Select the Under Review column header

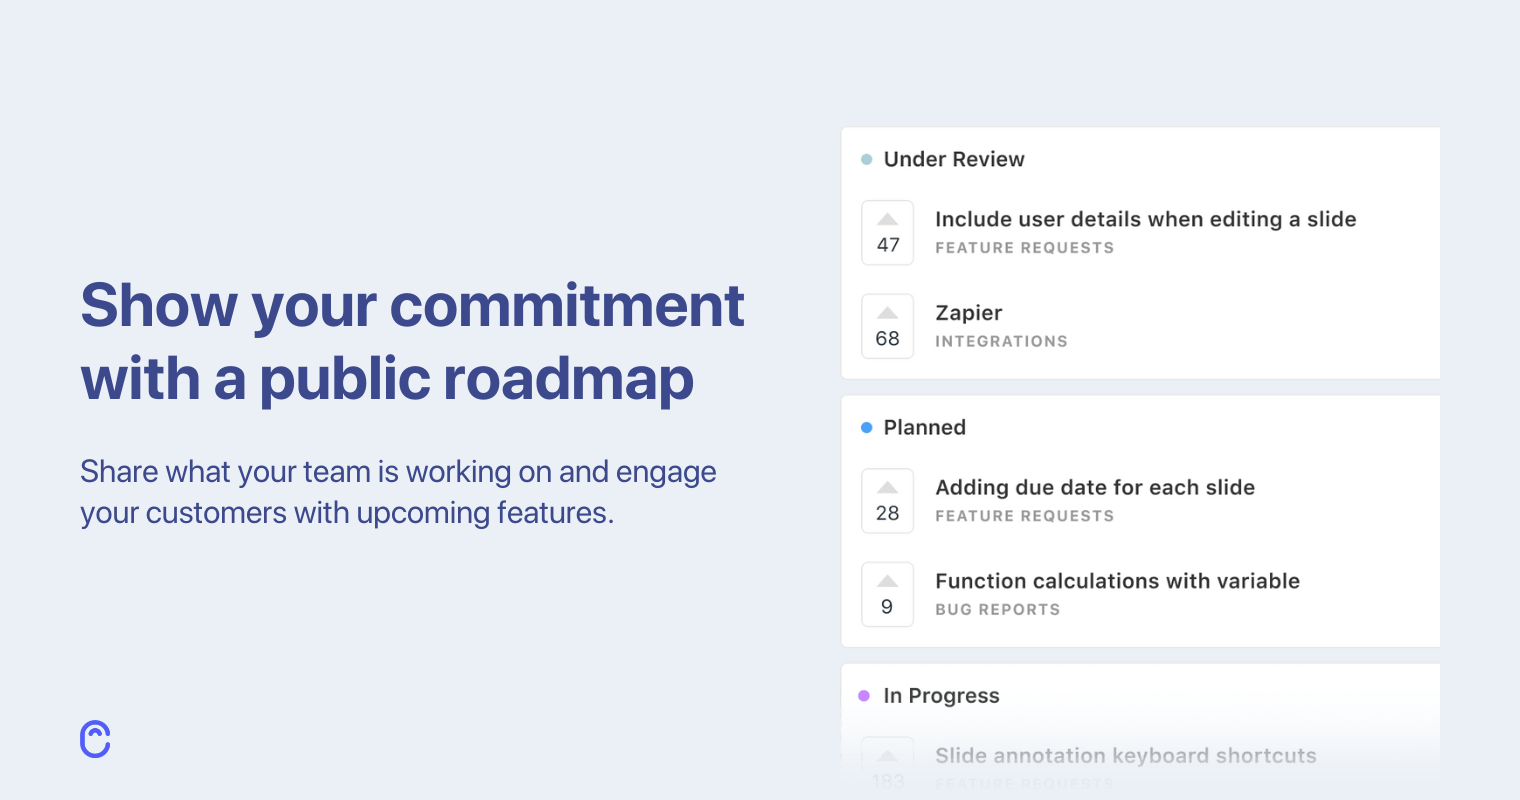click(954, 160)
